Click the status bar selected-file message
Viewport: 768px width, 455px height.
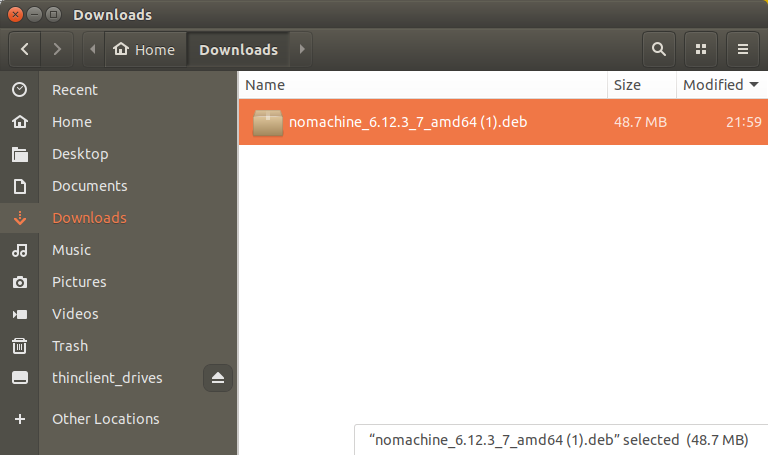(558, 440)
